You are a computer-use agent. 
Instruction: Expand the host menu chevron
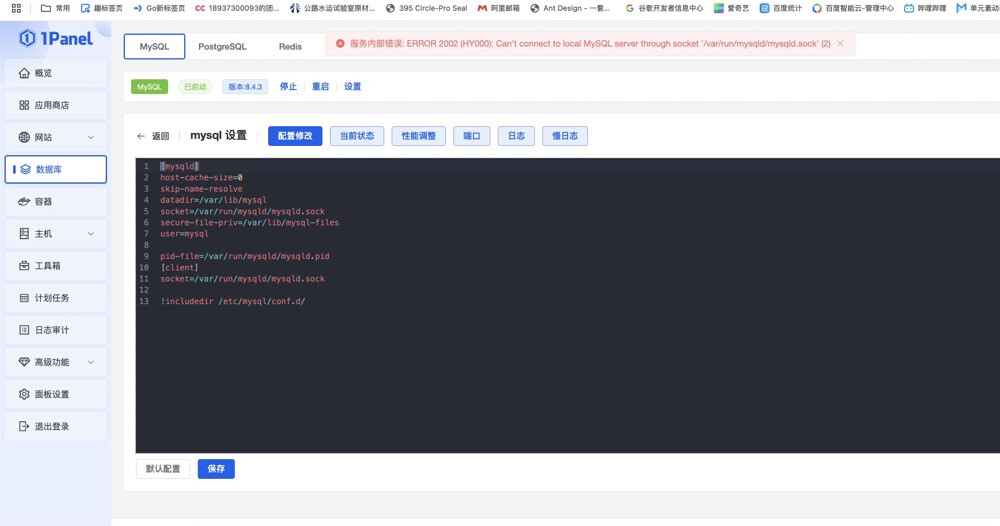(91, 234)
